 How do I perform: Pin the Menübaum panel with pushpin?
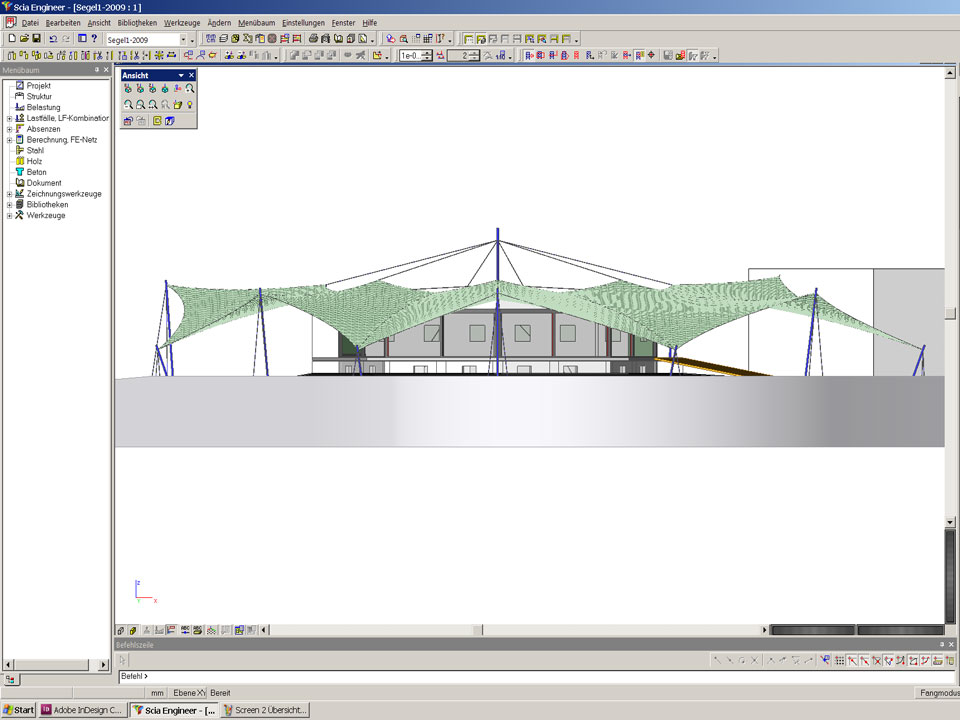tap(97, 70)
